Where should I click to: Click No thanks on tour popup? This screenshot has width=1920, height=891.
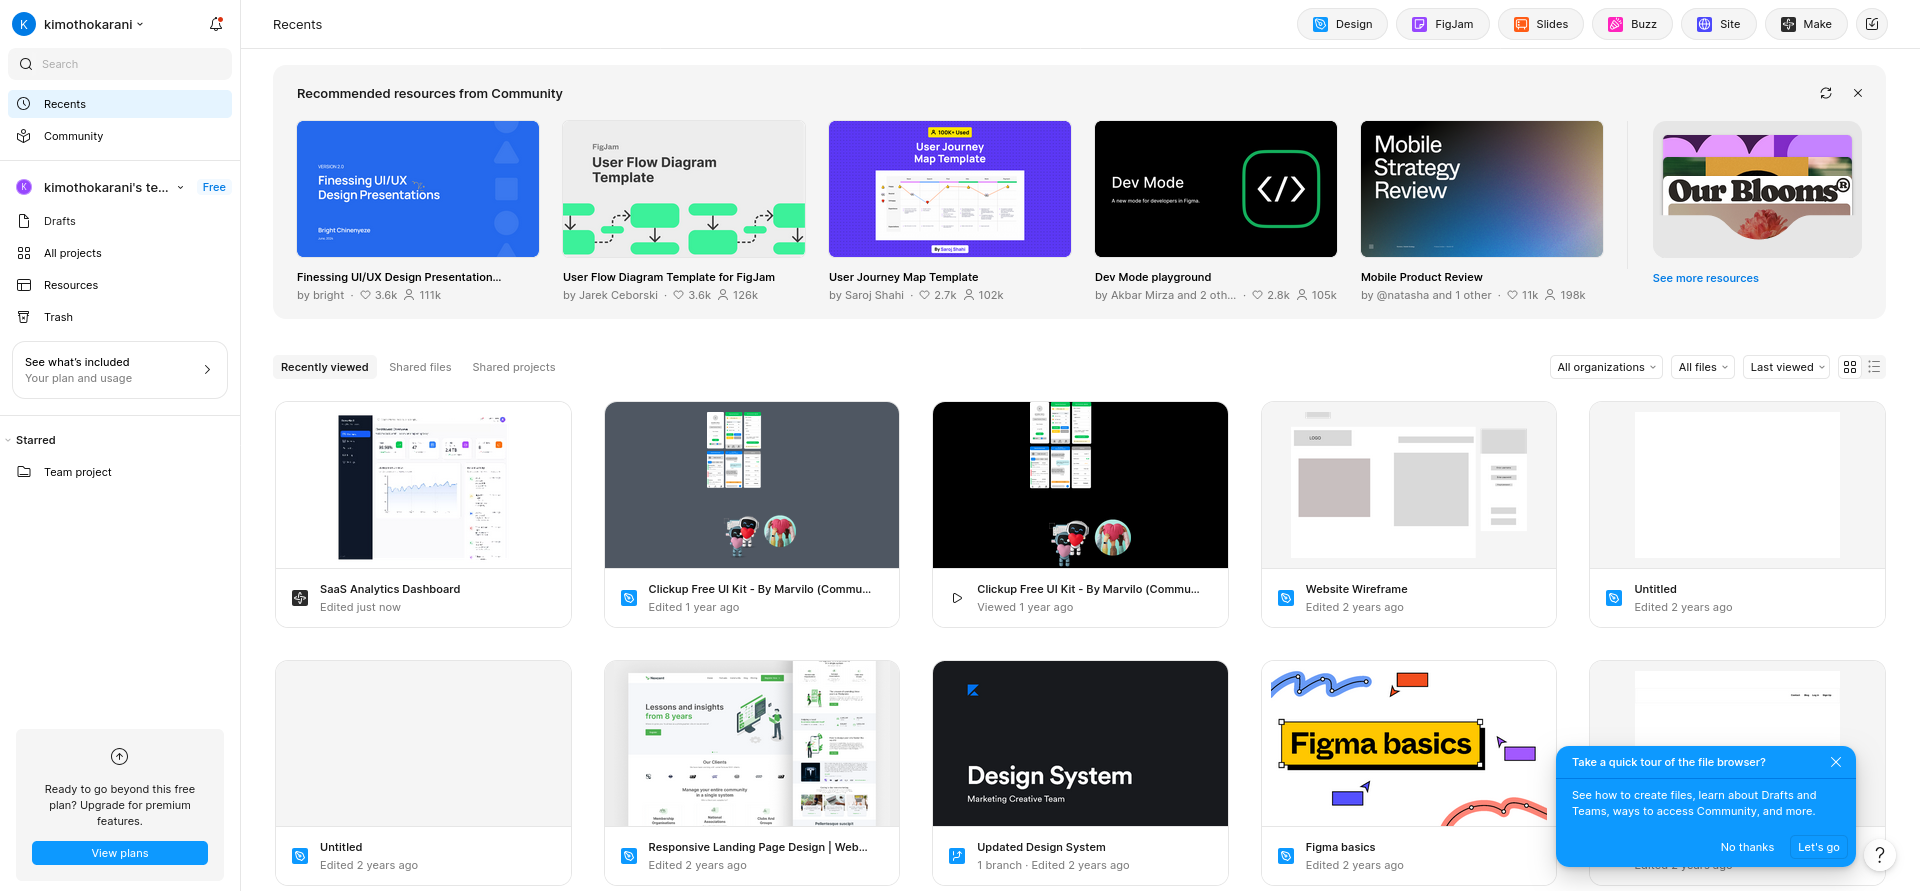click(1747, 847)
